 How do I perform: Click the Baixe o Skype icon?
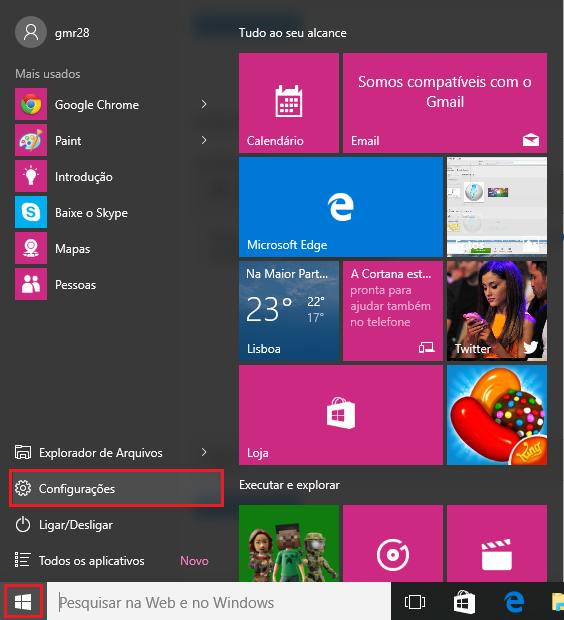tap(31, 212)
